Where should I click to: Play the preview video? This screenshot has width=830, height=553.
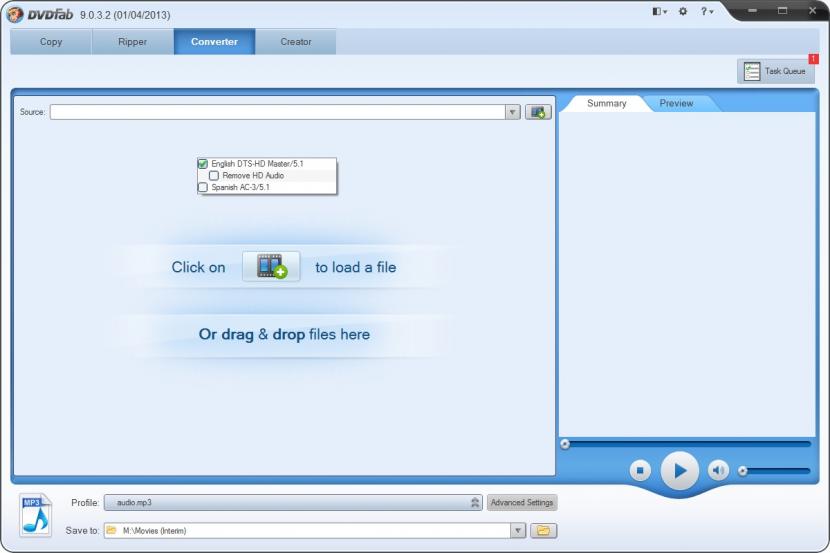click(680, 470)
